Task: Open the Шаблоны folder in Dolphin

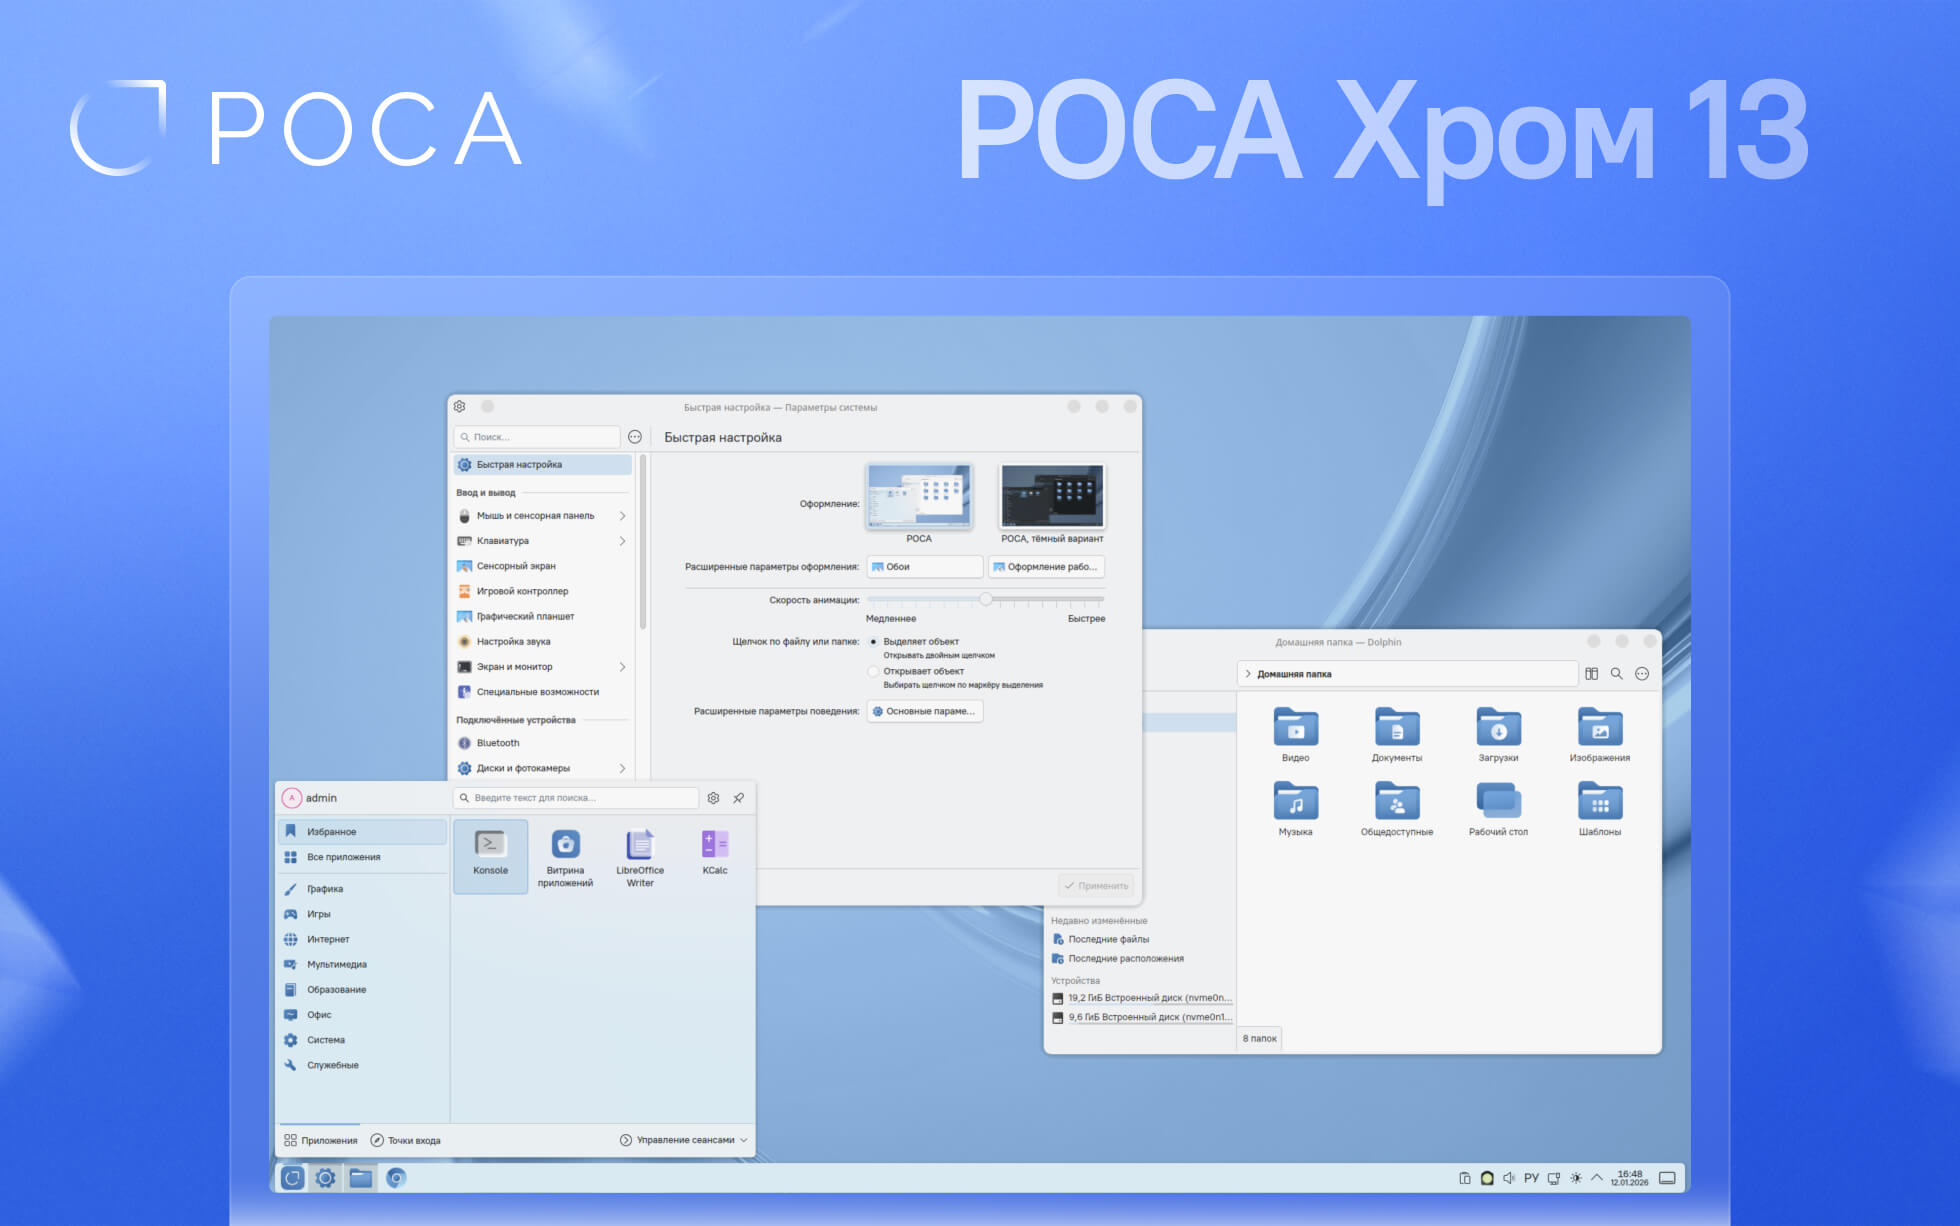Action: (x=1600, y=809)
